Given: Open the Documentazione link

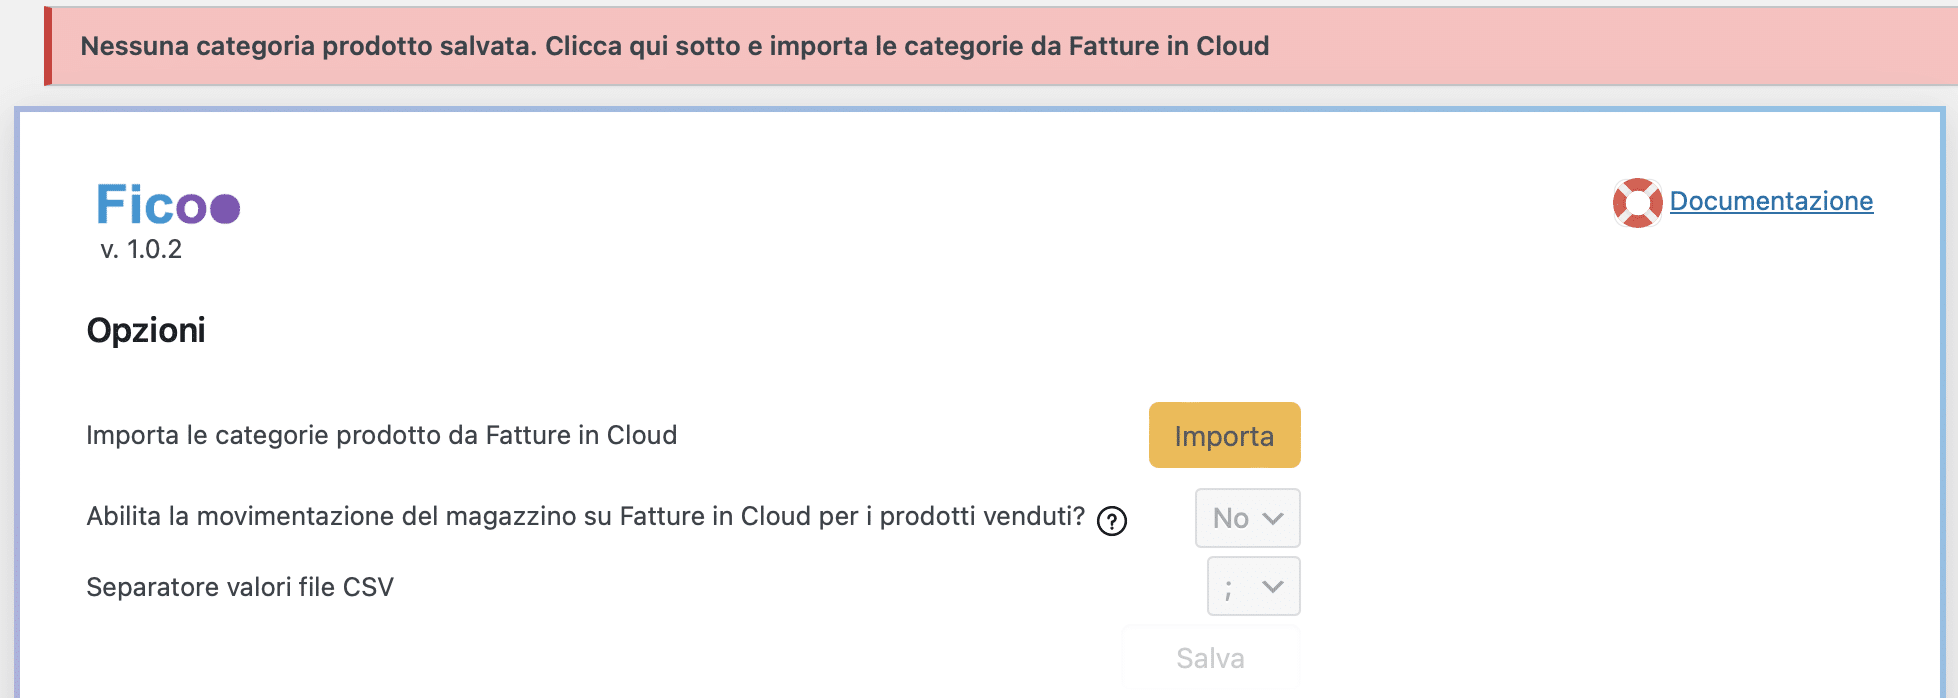Looking at the screenshot, I should point(1770,201).
